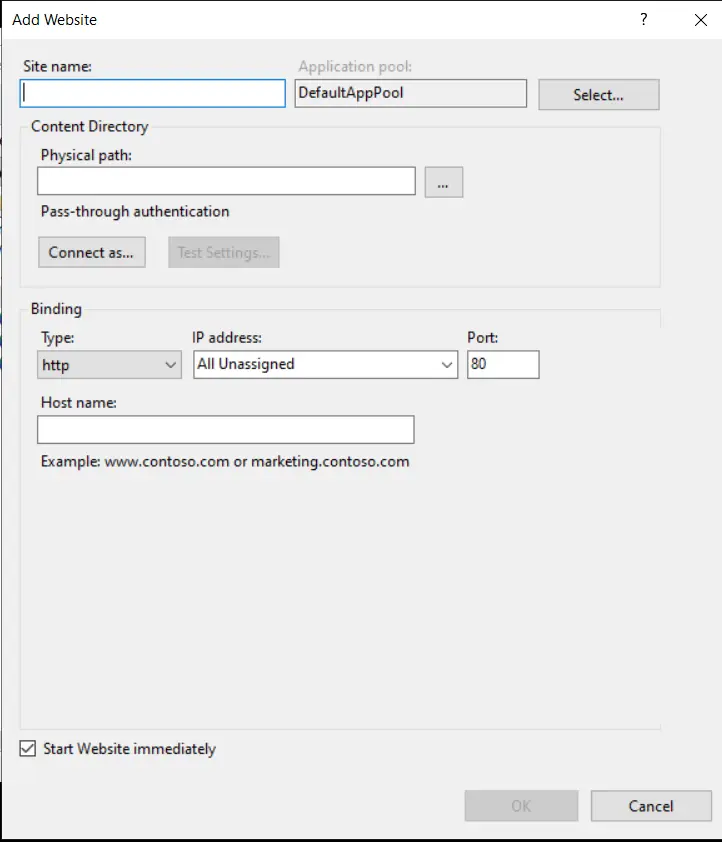Viewport: 722px width, 842px height.
Task: Click the Test Settings... button
Action: pos(223,253)
